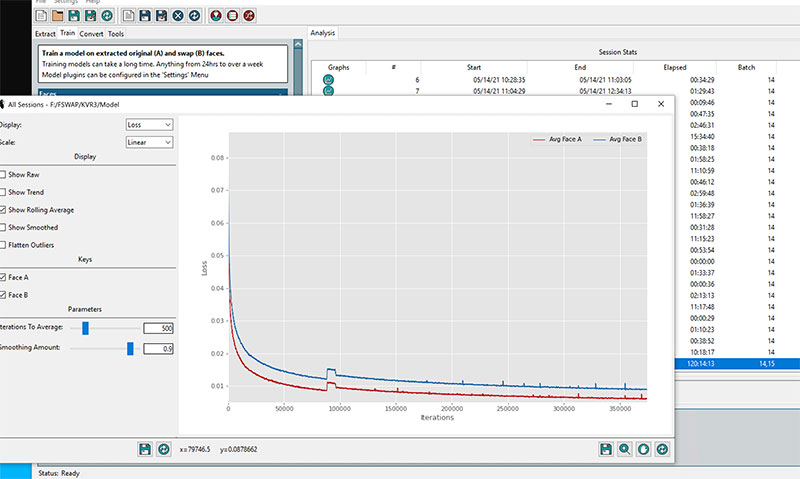800x479 pixels.
Task: Activate the zoom magnifier graph tool
Action: tap(624, 449)
